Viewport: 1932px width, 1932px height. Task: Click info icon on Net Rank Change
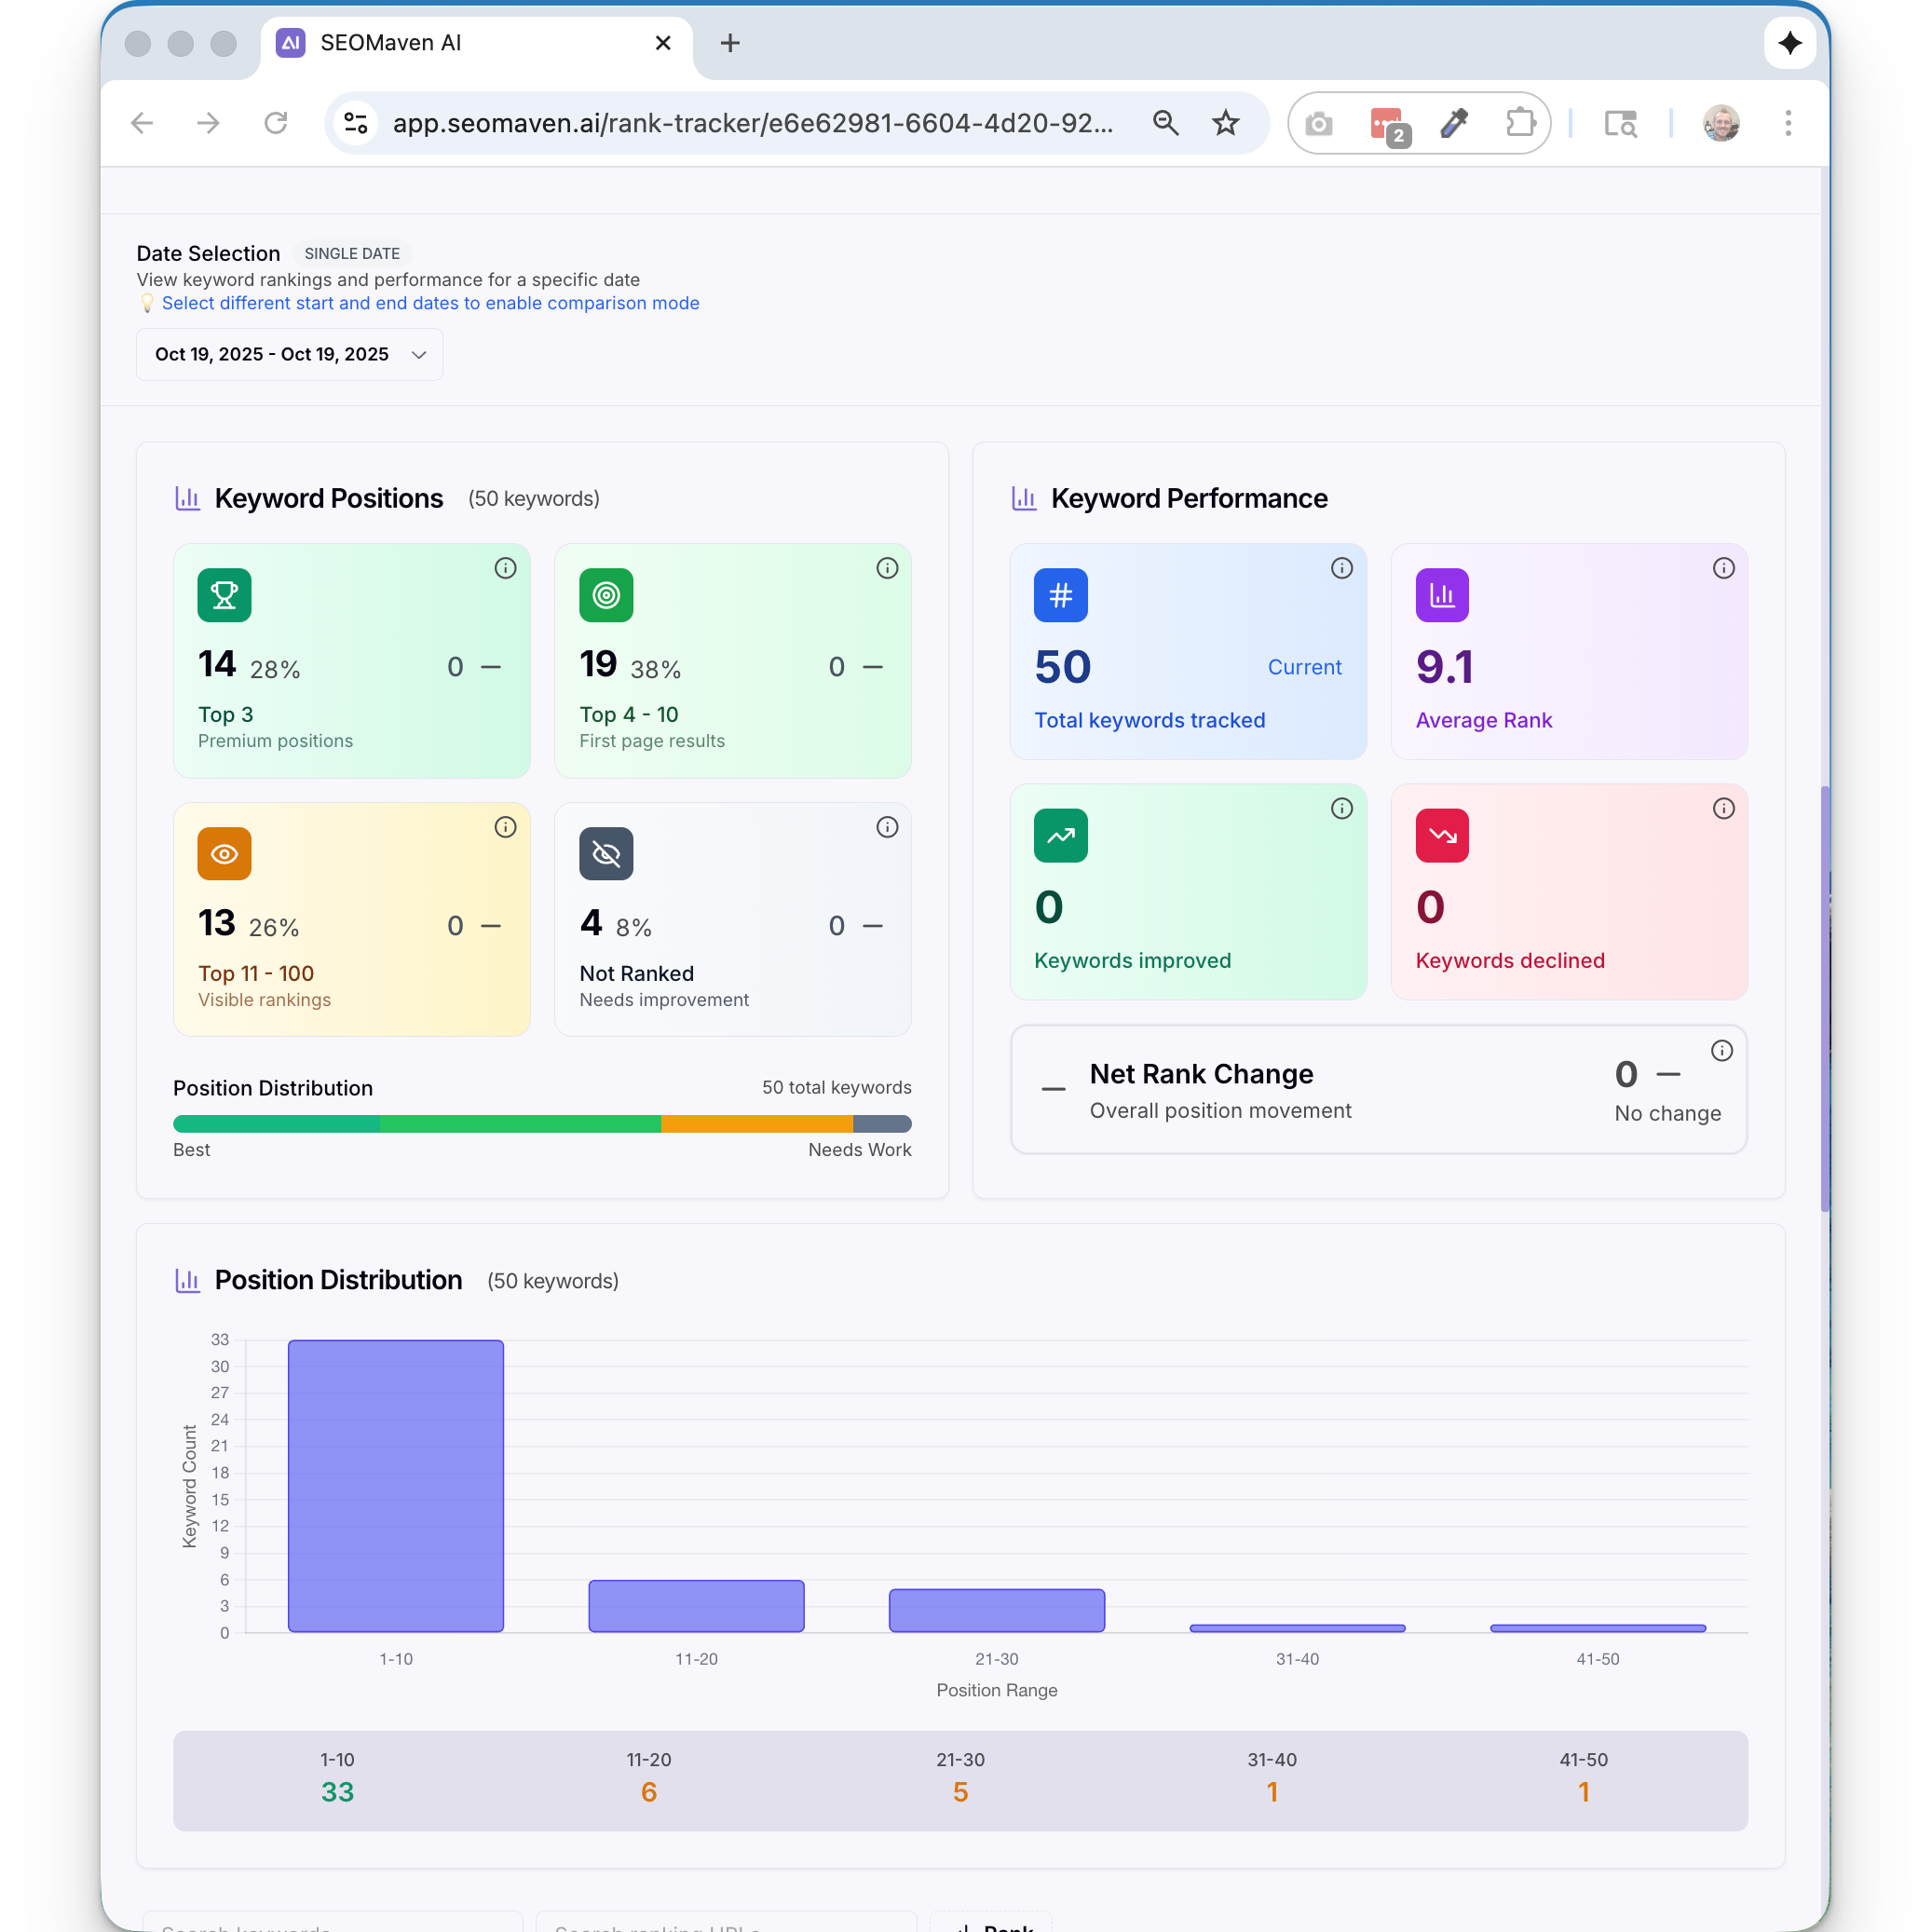click(x=1721, y=1050)
